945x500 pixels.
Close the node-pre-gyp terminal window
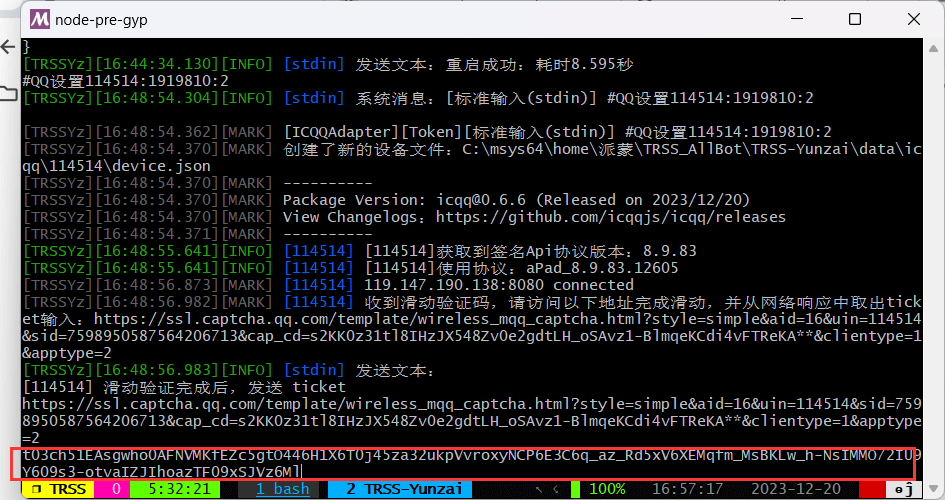tap(913, 19)
